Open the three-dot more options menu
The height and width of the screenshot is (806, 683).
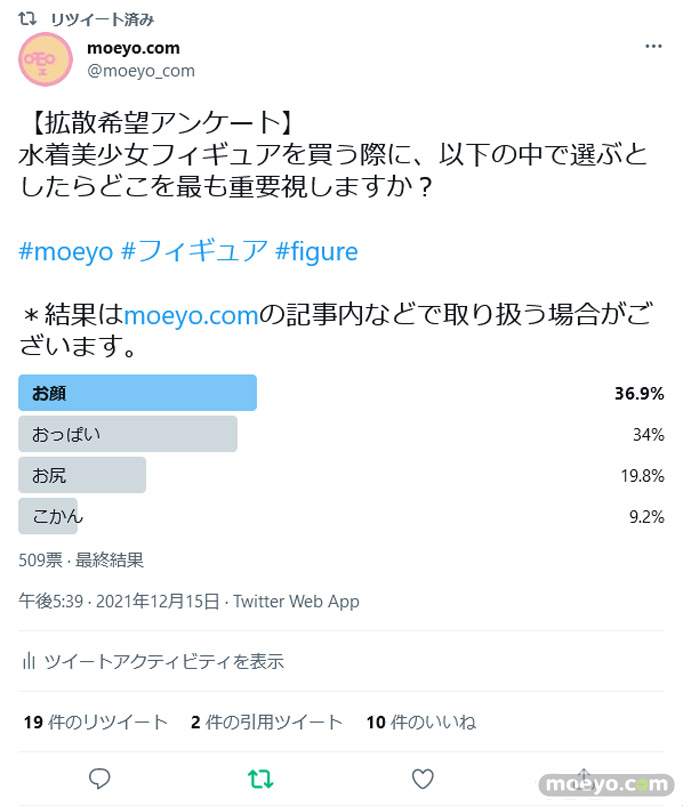click(653, 46)
